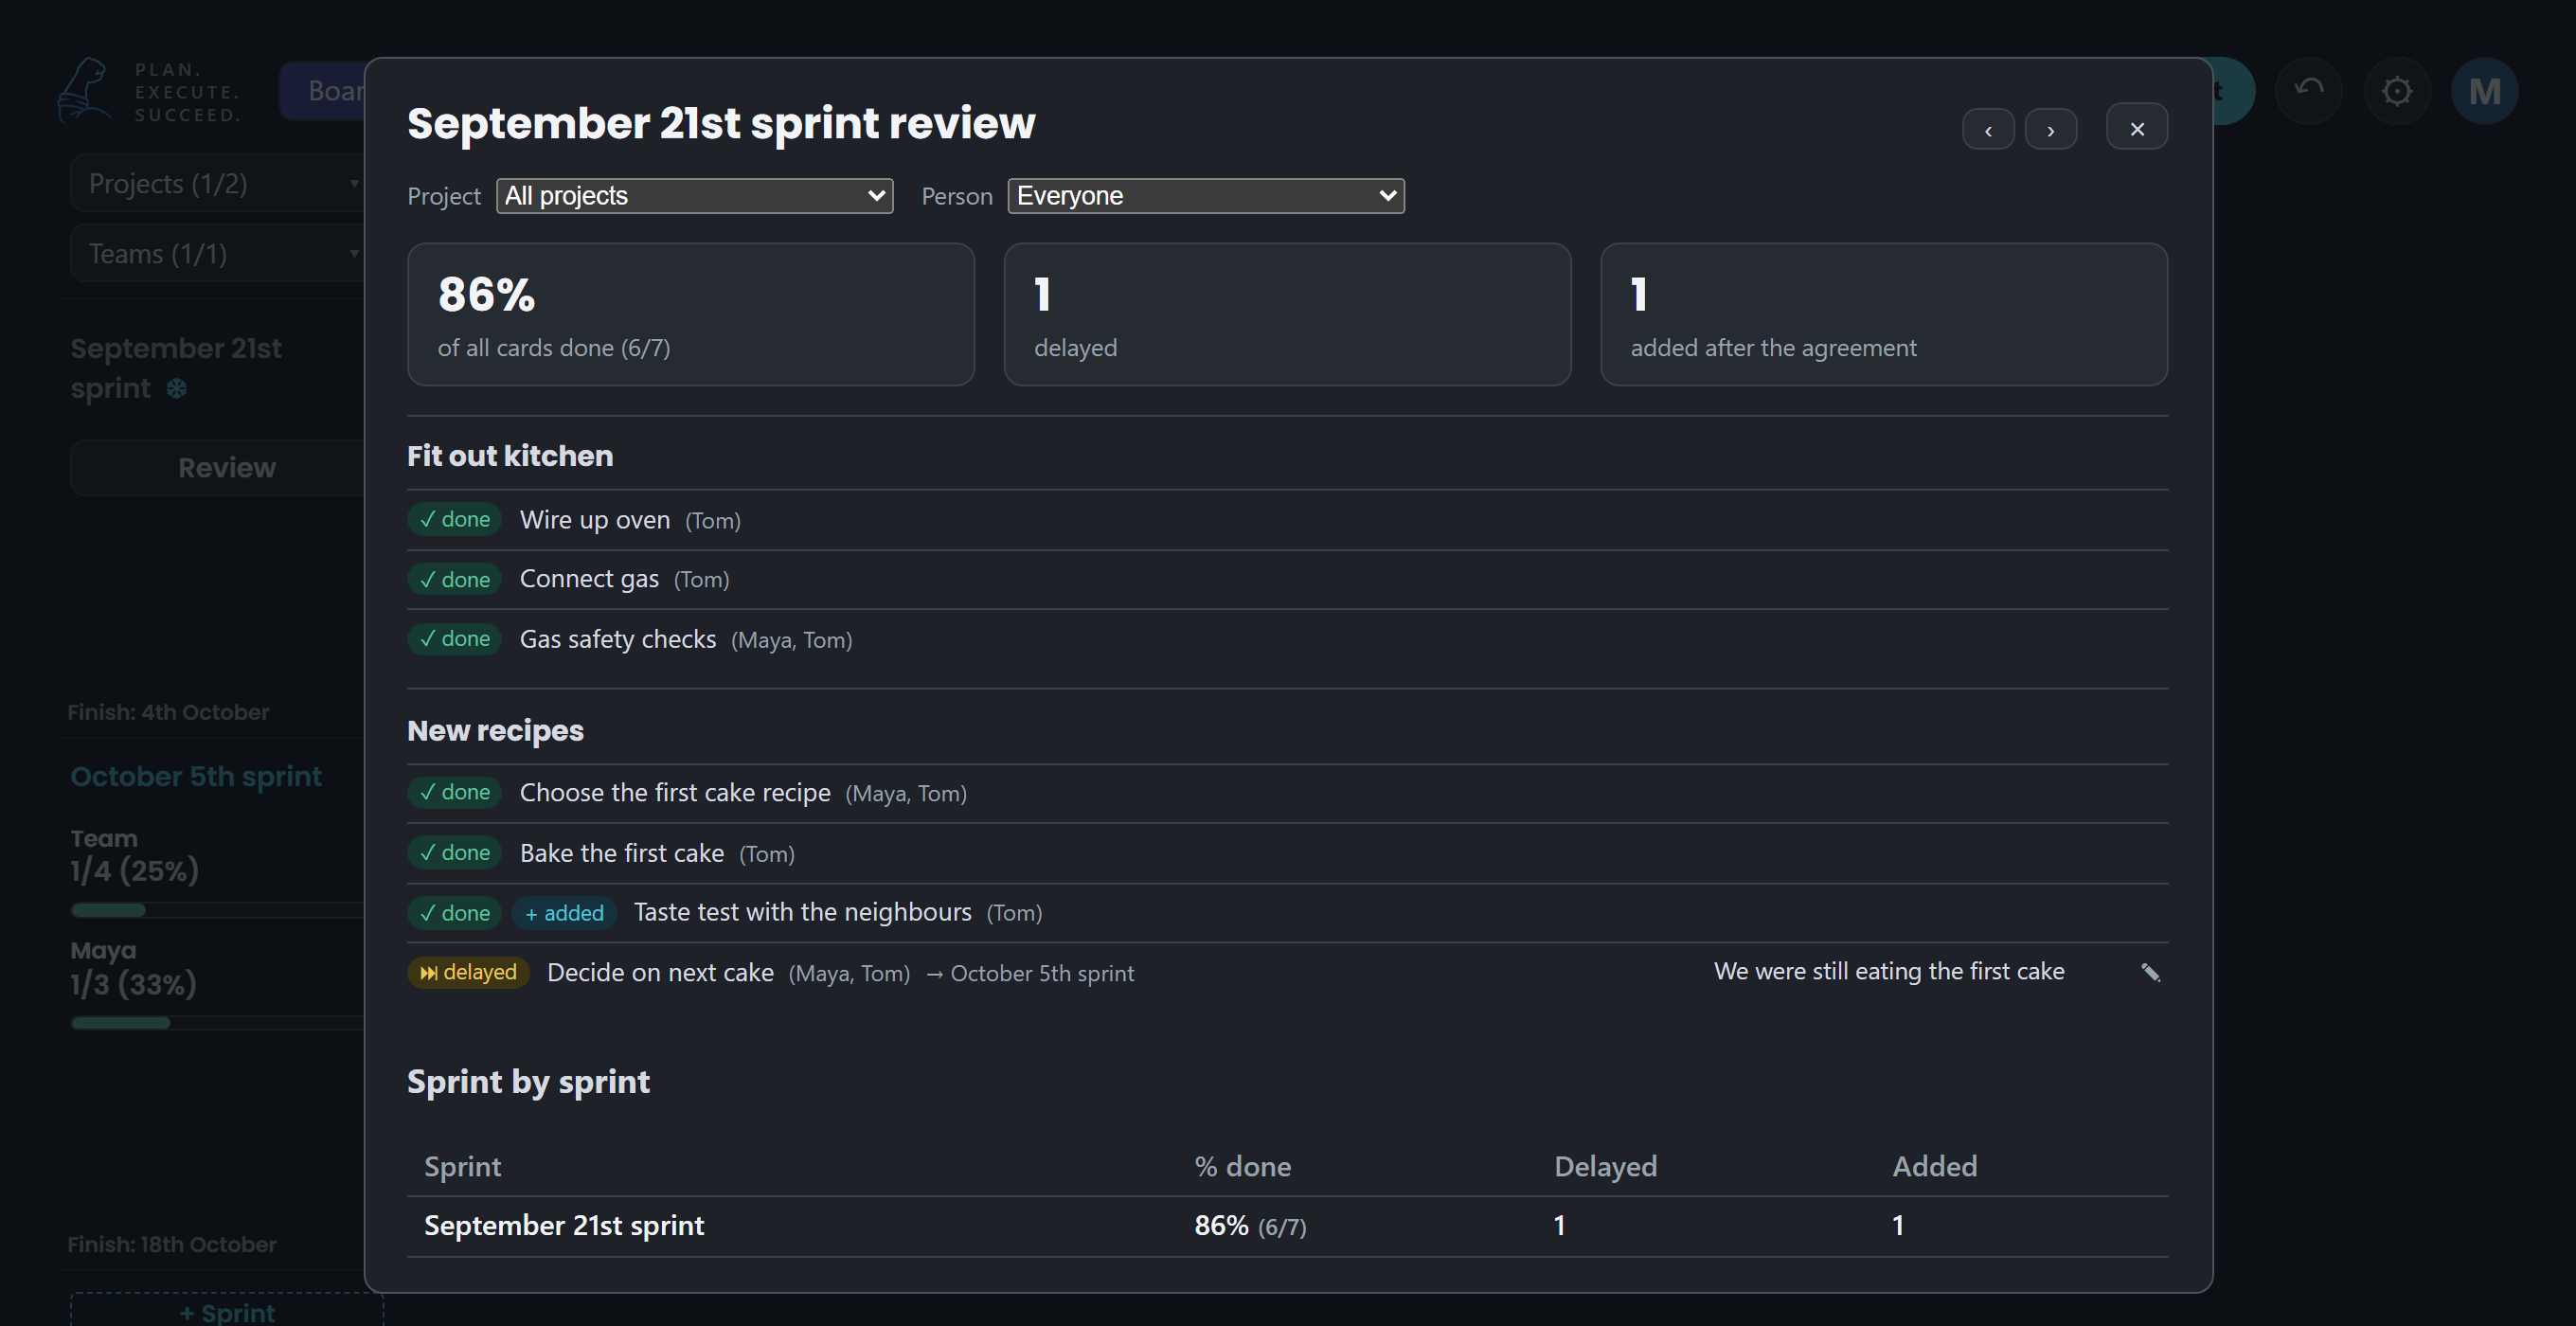Expand the Teams (1/1) filter

[x=218, y=254]
